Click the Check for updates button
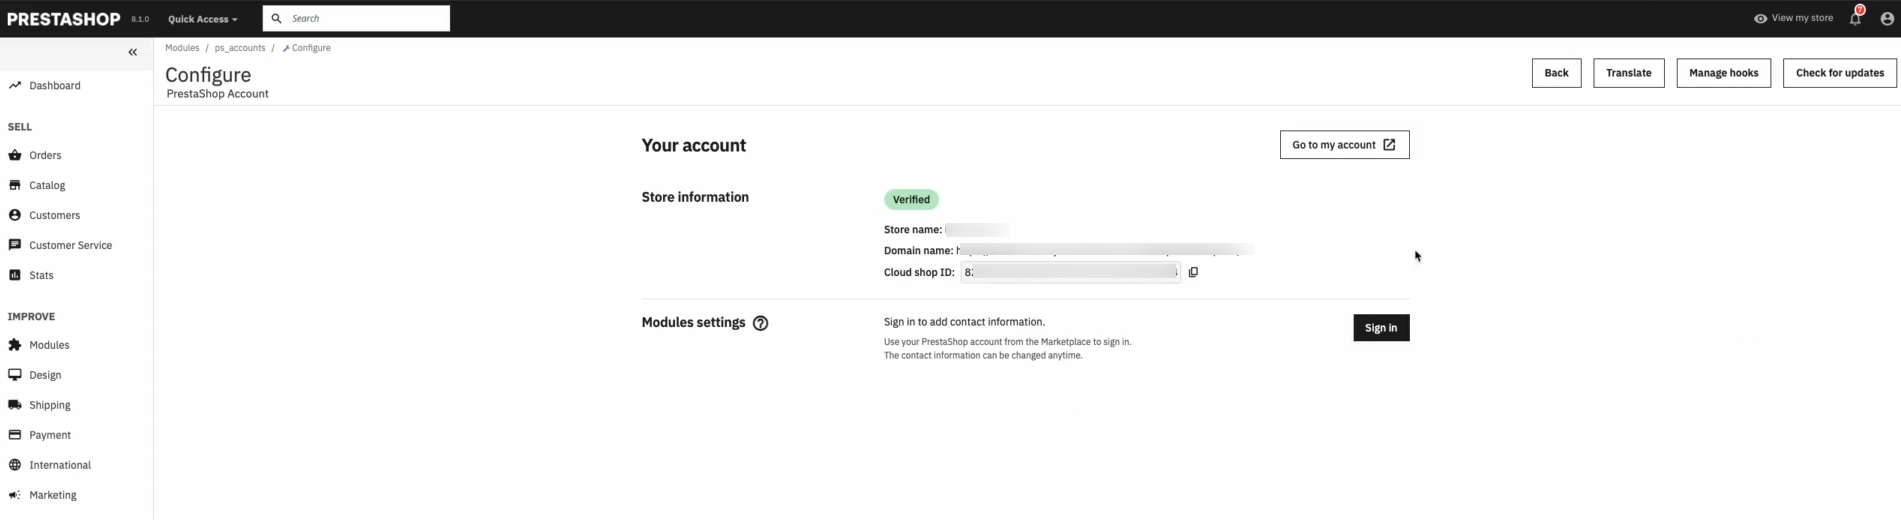This screenshot has width=1901, height=520. [1839, 73]
